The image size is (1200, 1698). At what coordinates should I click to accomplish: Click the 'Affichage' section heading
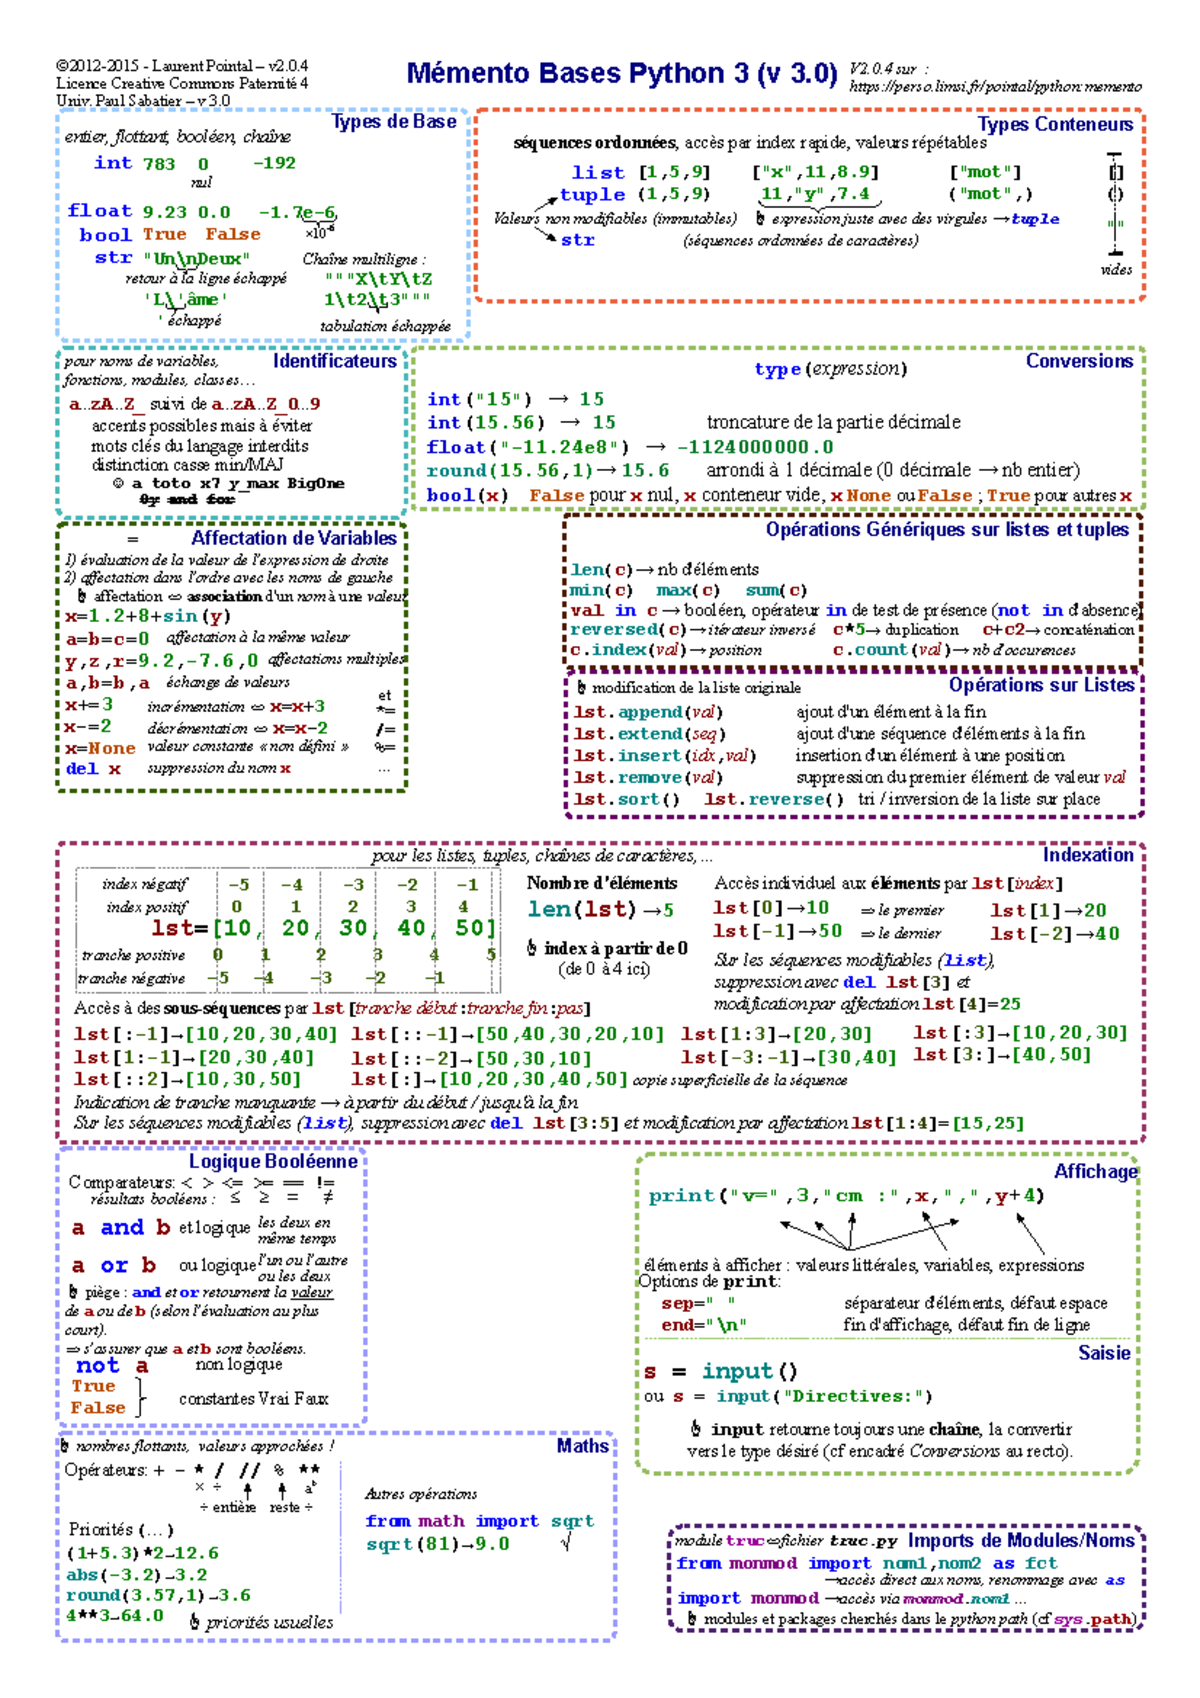pyautogui.click(x=1095, y=1171)
